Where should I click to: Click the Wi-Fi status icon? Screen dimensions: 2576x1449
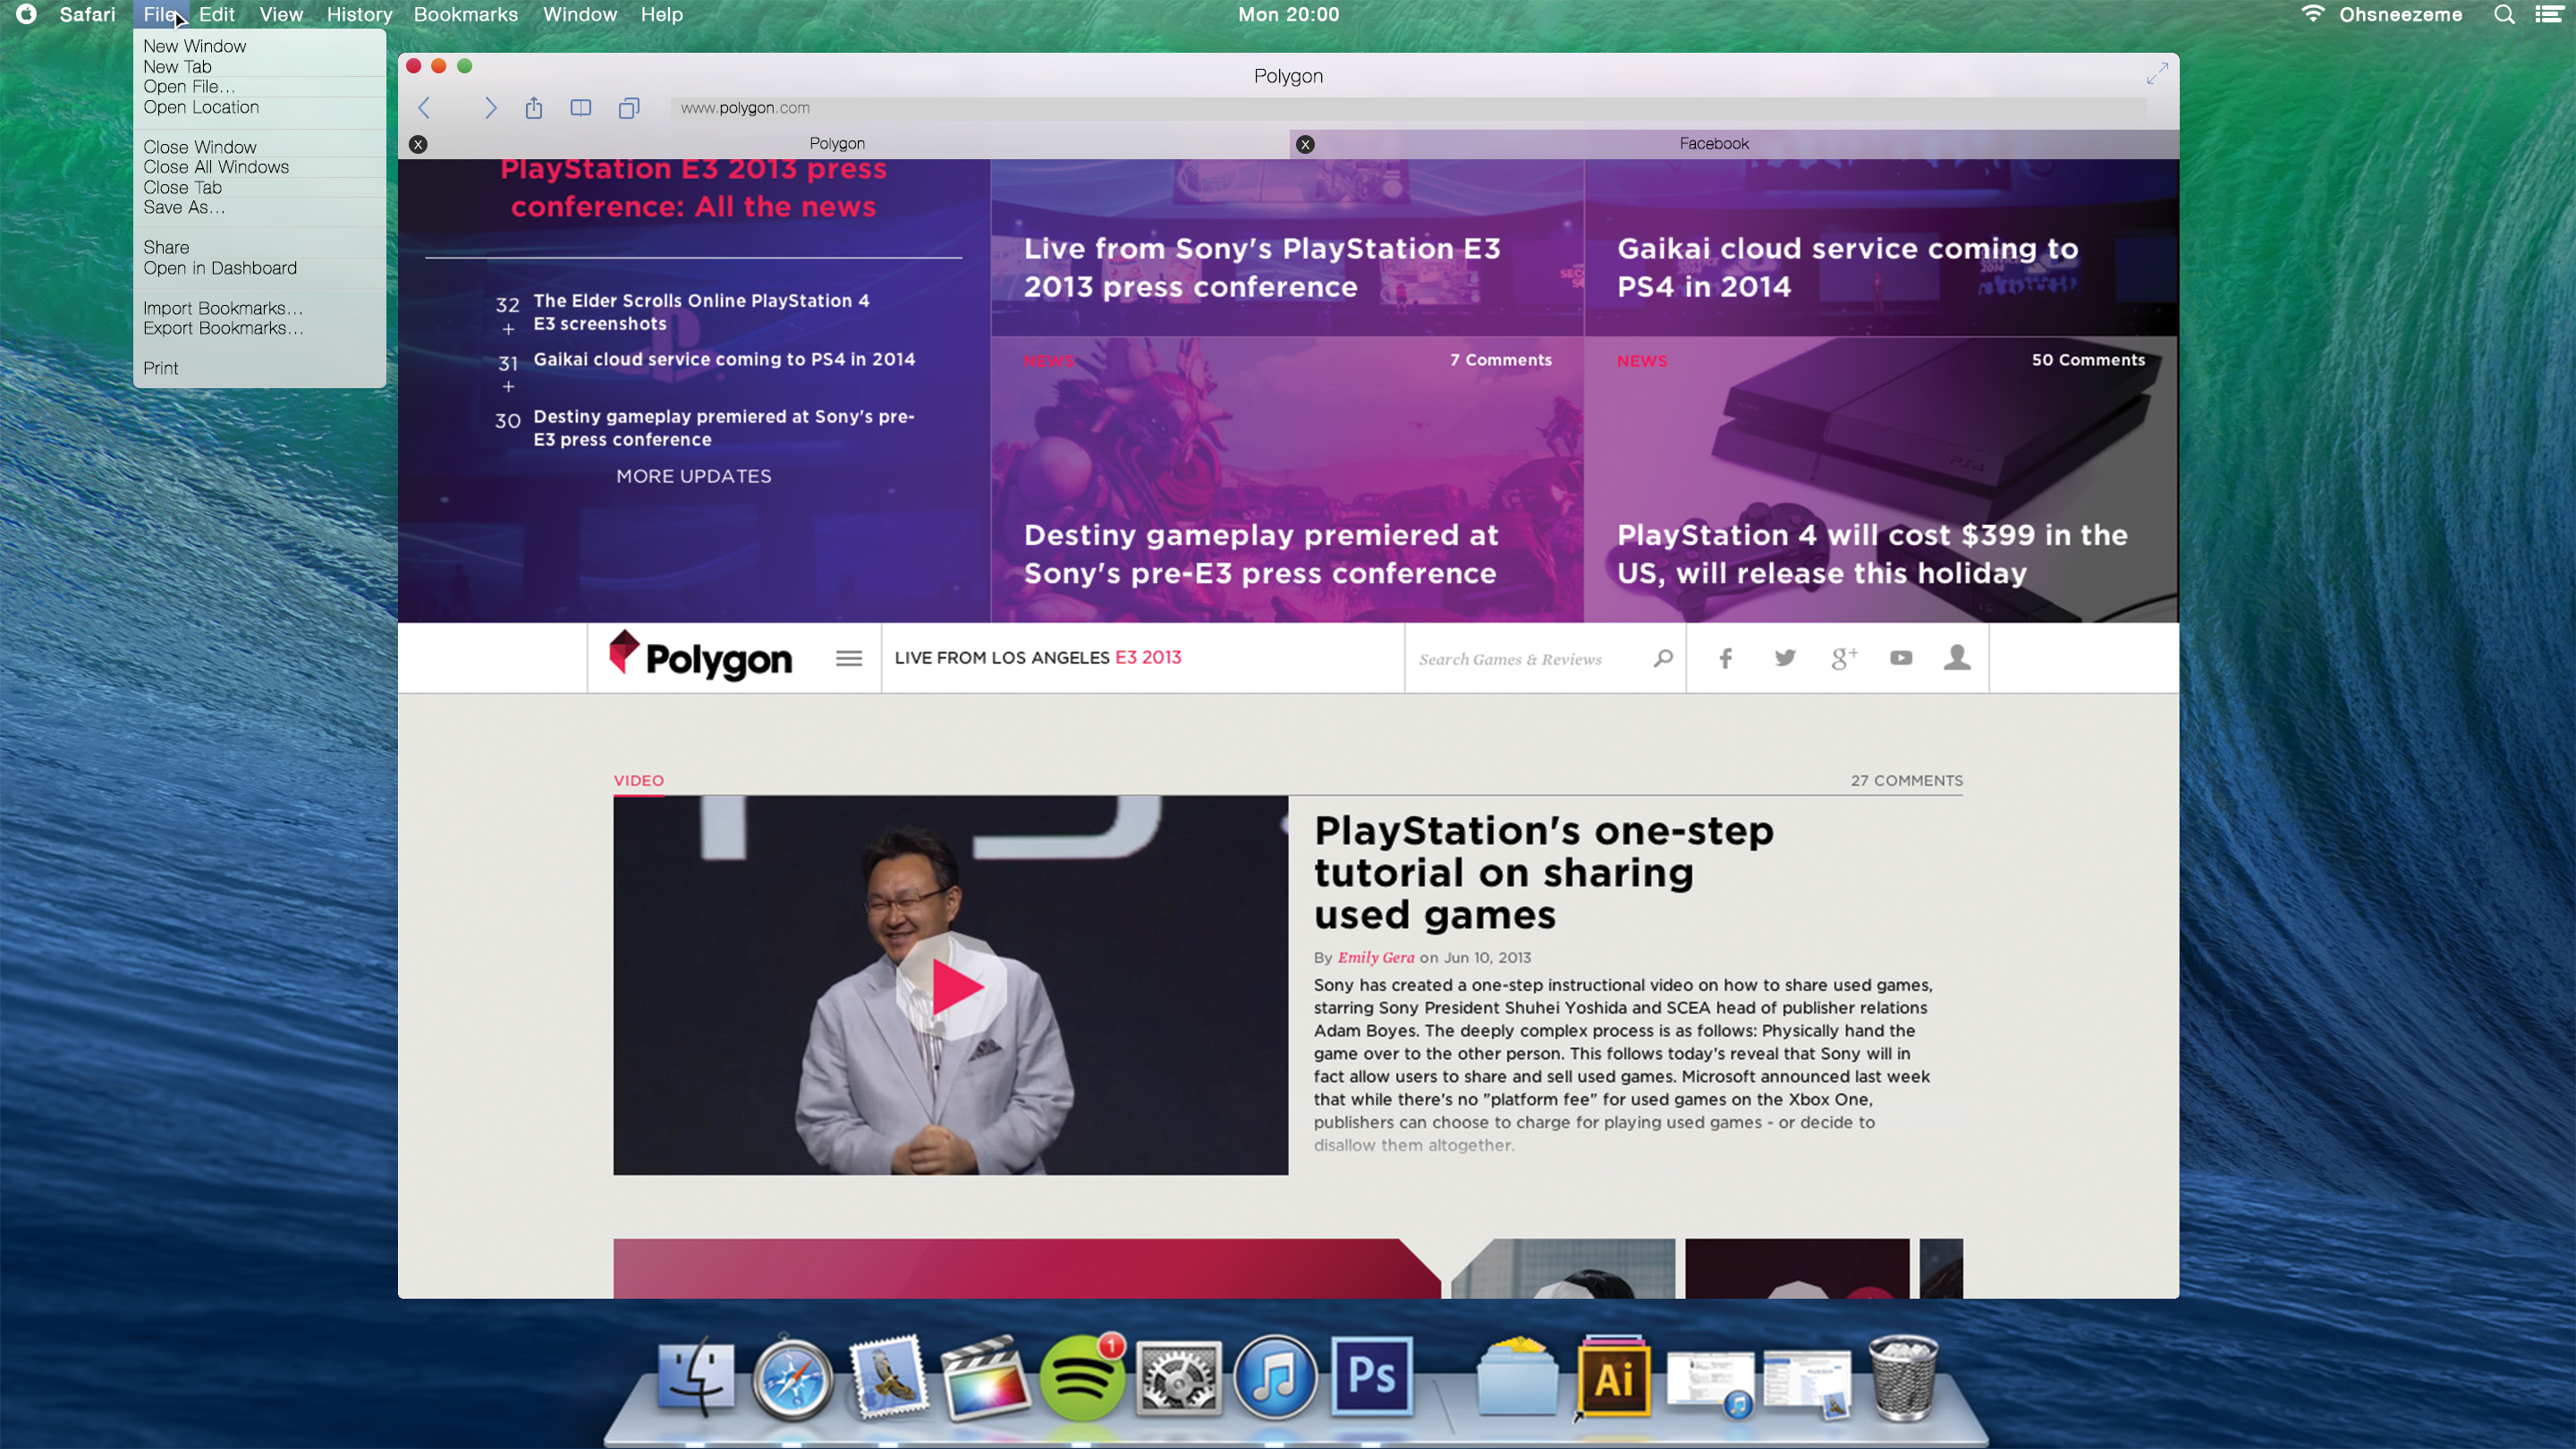(x=2313, y=14)
